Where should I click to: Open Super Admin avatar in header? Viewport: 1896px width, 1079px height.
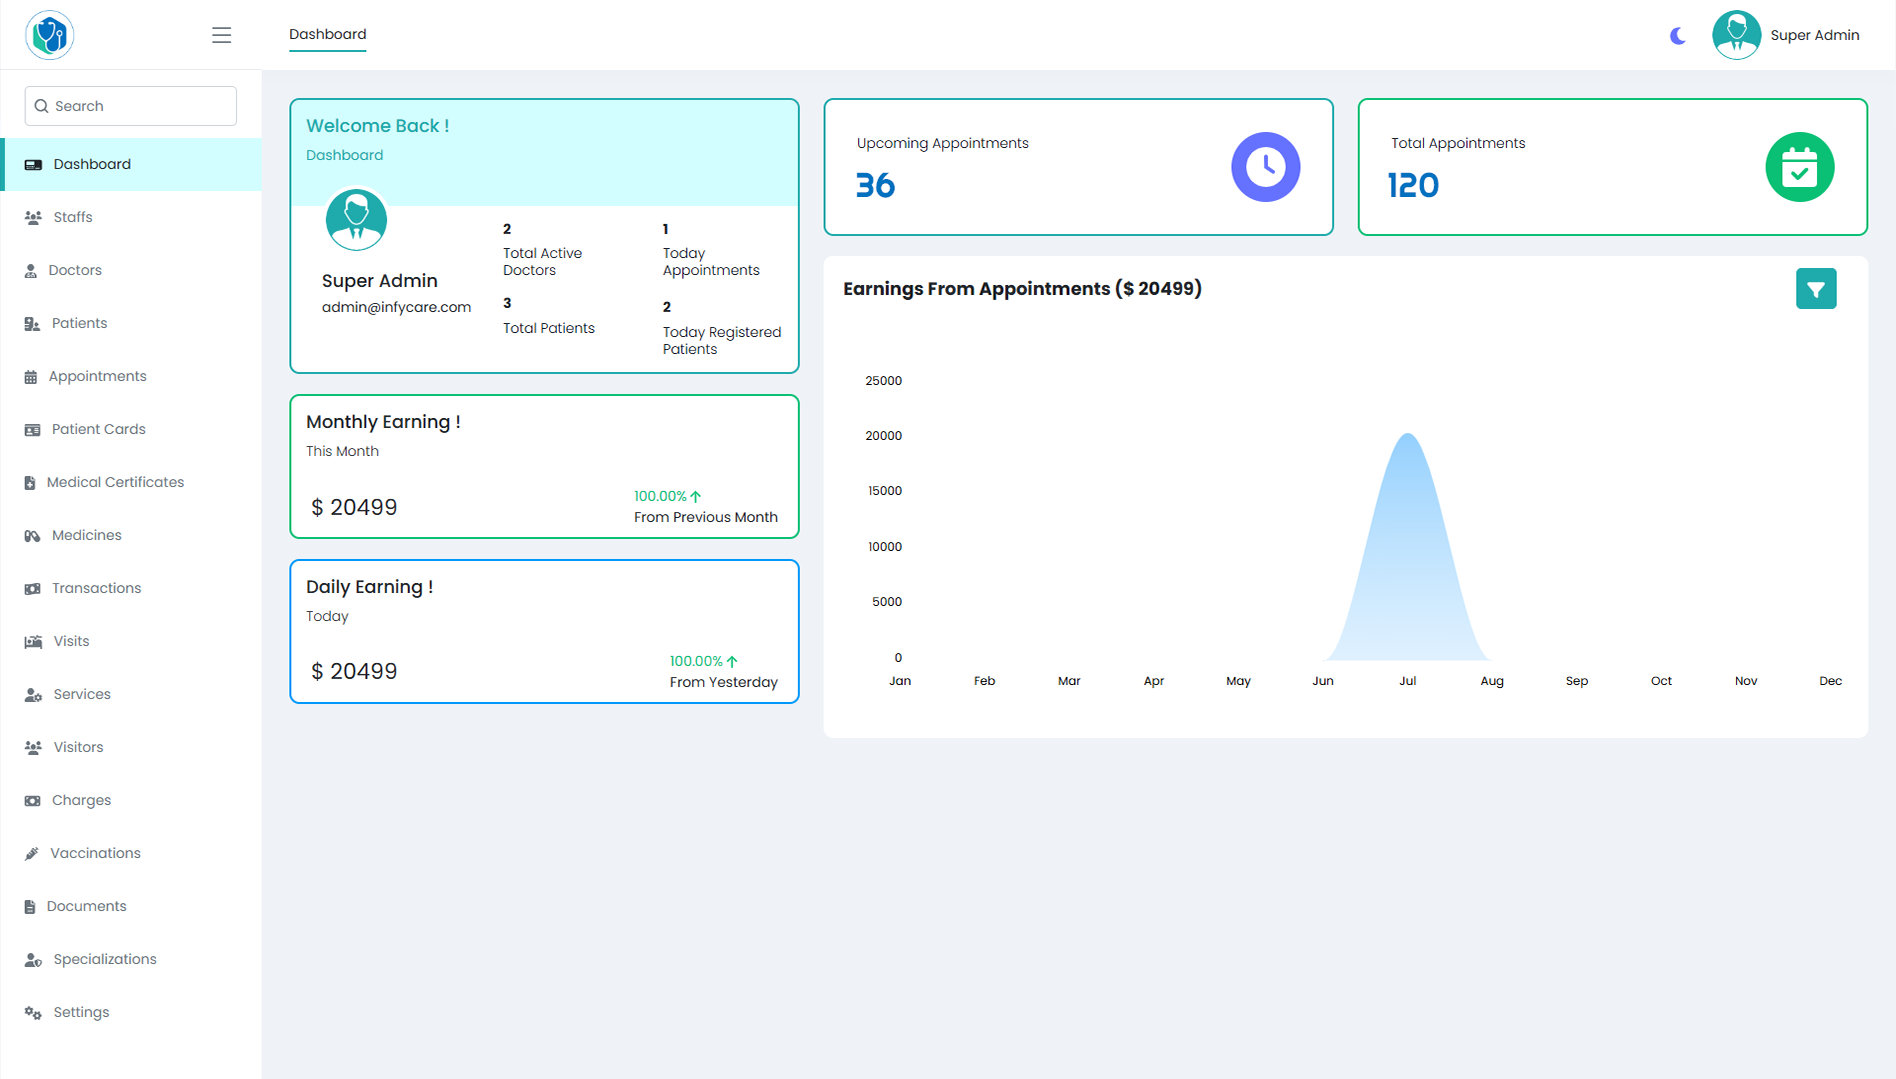1736,35
